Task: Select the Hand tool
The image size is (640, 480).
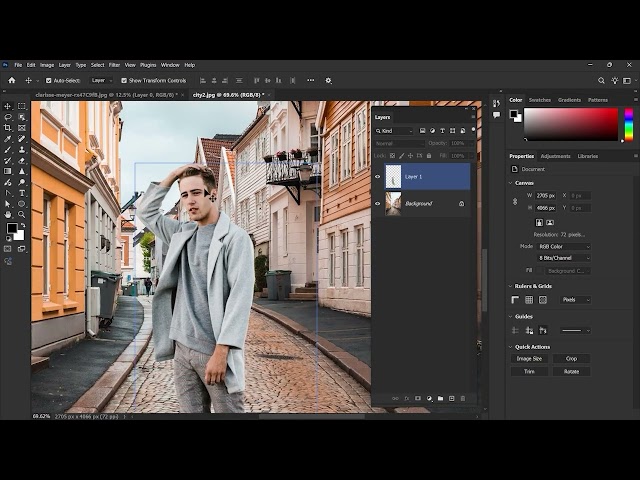Action: click(x=8, y=214)
